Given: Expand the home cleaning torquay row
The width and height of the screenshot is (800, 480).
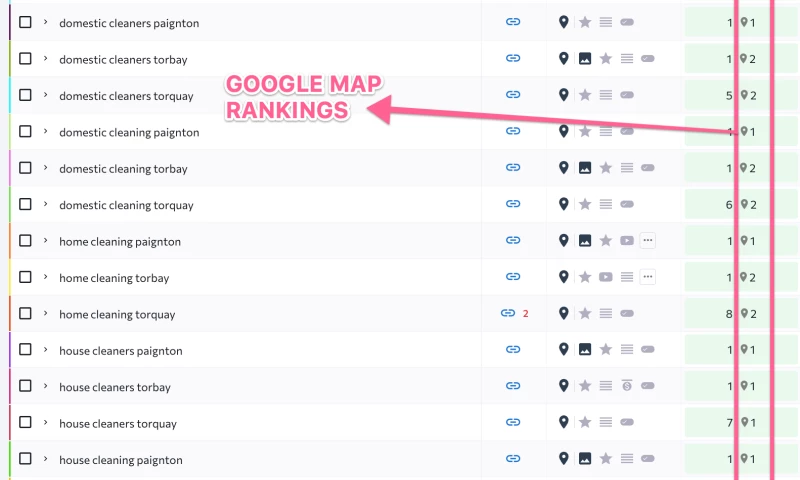Looking at the screenshot, I should pos(45,314).
